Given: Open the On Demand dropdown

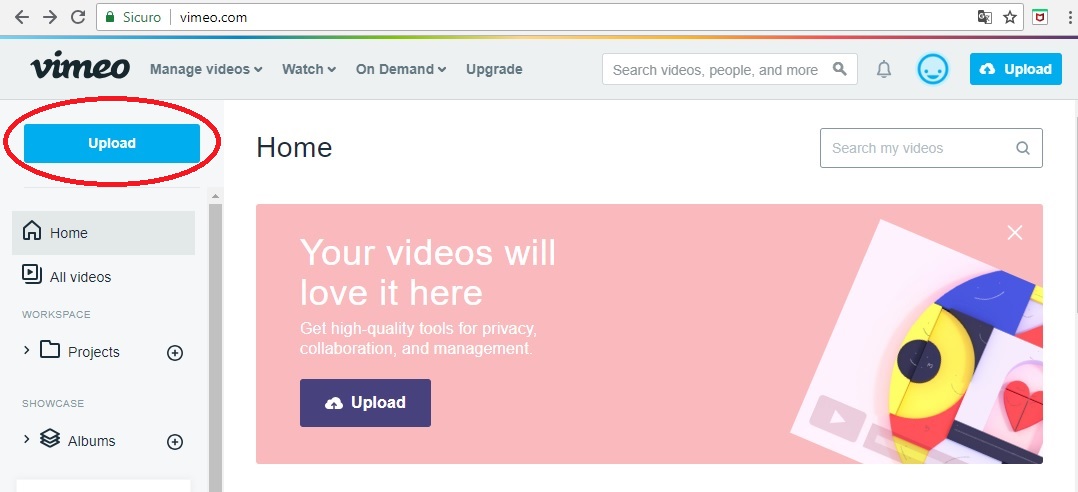Looking at the screenshot, I should [x=401, y=69].
